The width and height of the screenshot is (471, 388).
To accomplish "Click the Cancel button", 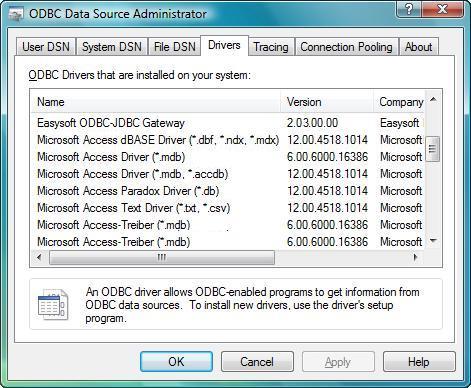I will click(x=257, y=362).
